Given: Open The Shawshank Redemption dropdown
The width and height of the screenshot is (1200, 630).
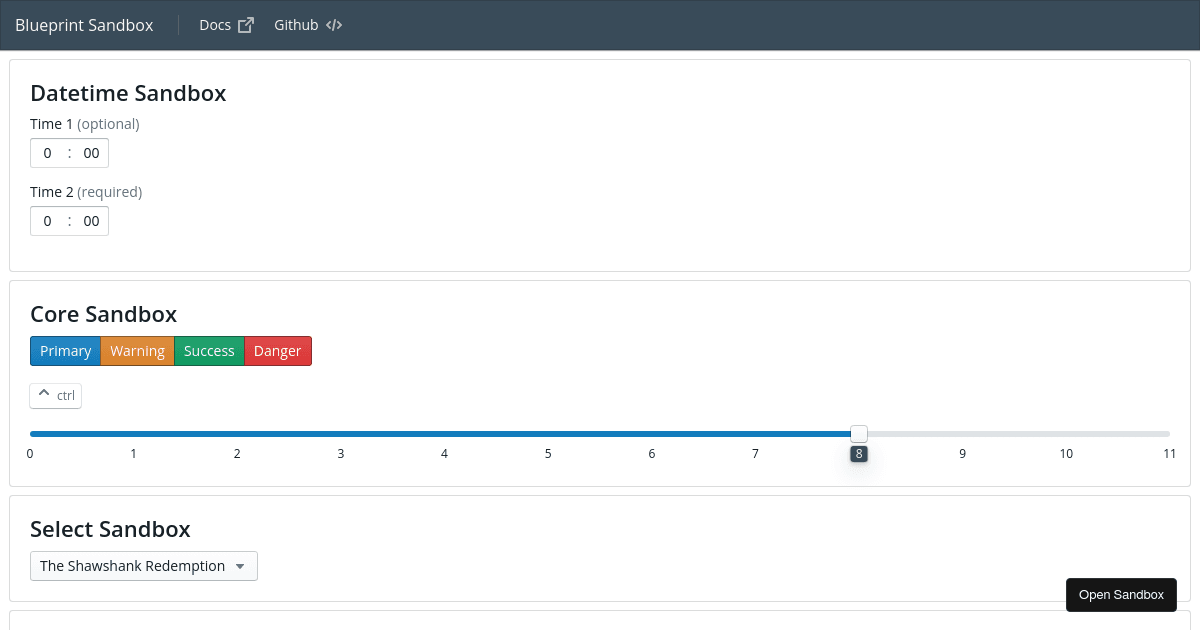Looking at the screenshot, I should tap(143, 566).
